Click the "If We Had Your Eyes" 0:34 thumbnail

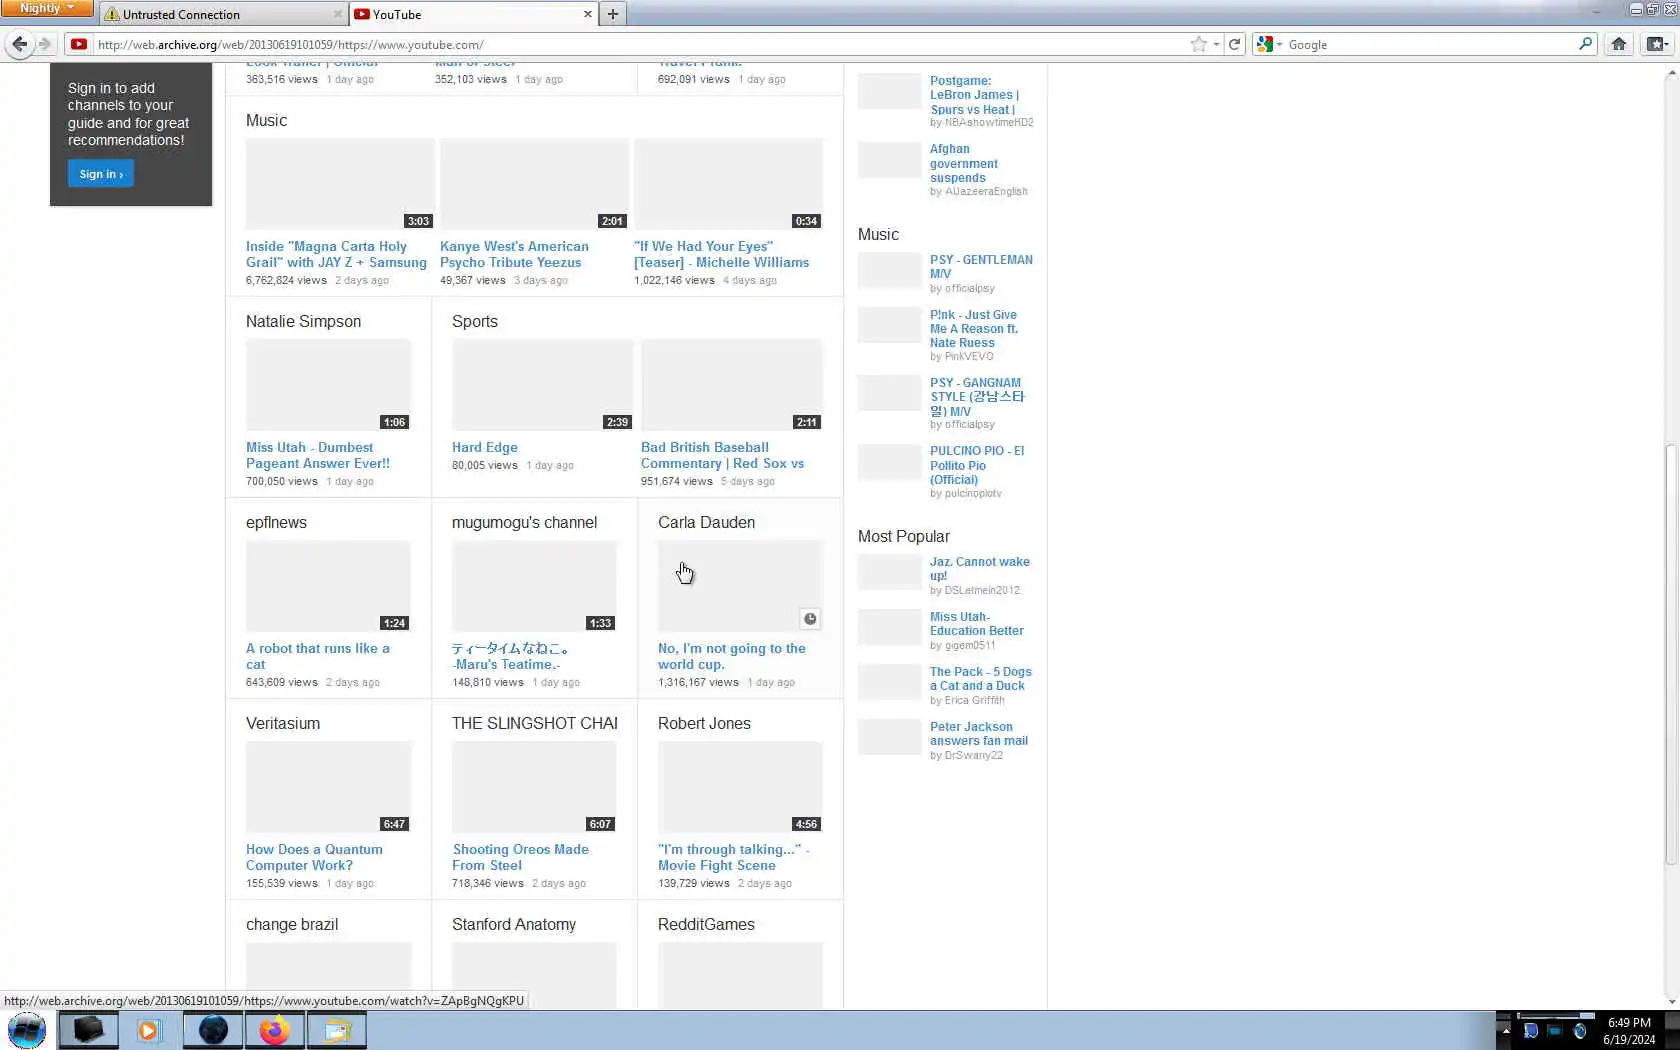click(x=728, y=184)
